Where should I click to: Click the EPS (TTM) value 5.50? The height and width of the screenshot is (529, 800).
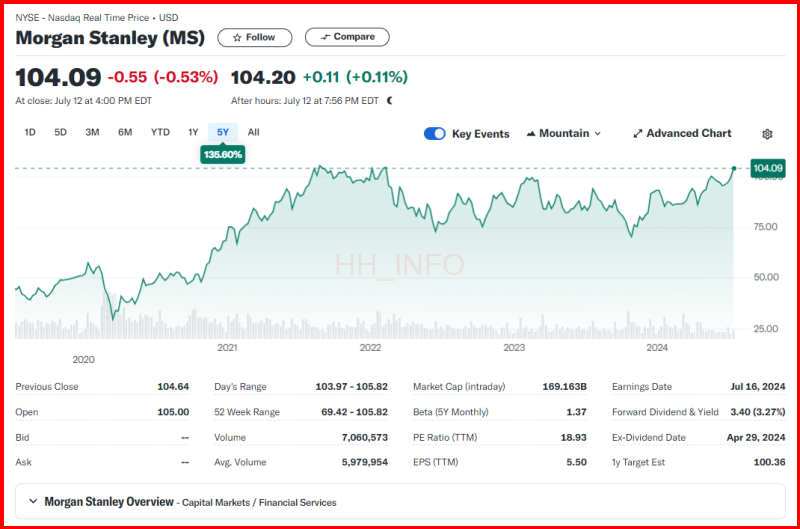(577, 462)
